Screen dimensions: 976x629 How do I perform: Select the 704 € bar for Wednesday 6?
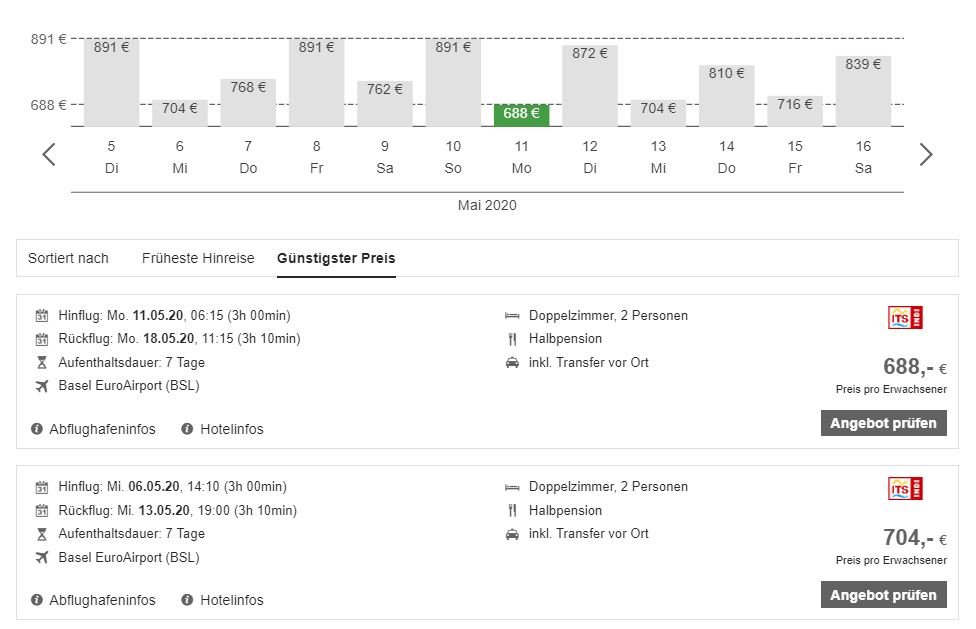pos(180,112)
